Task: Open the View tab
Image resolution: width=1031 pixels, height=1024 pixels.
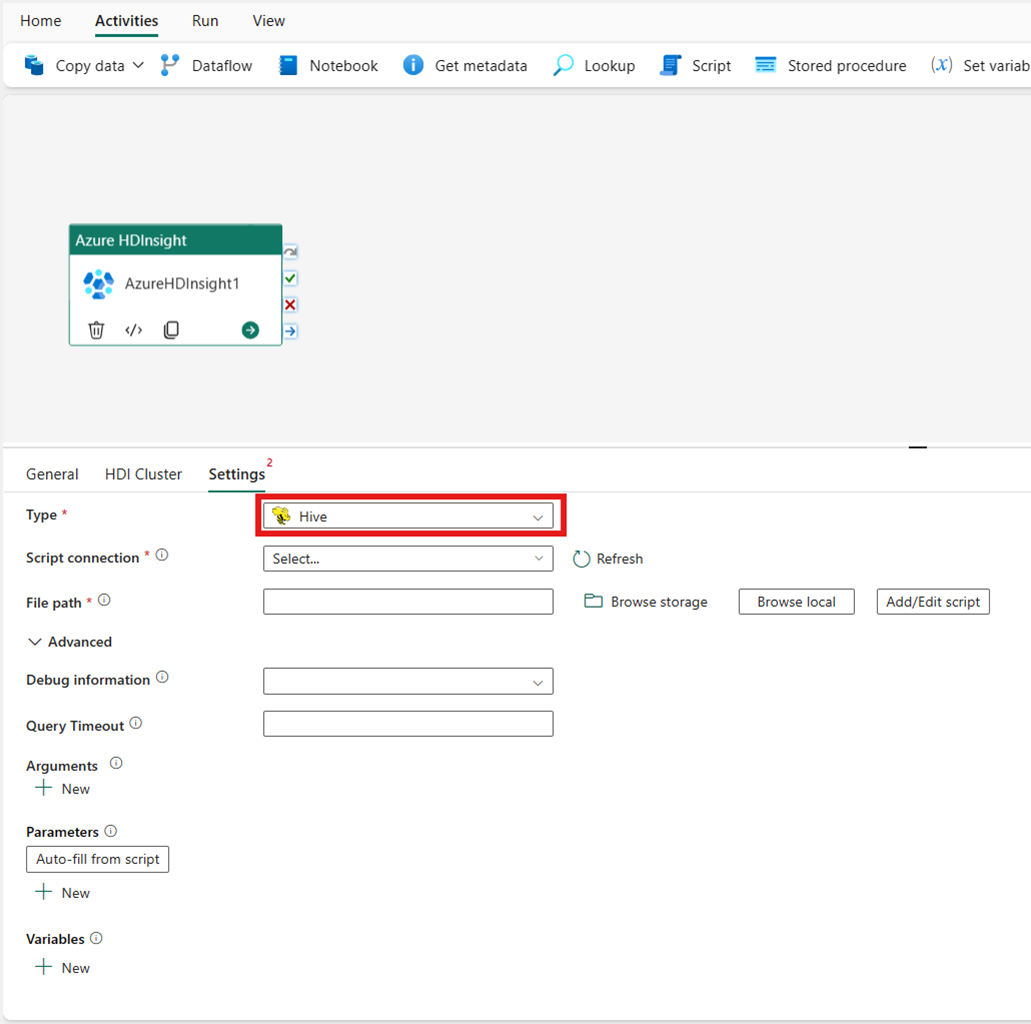Action: [x=269, y=21]
